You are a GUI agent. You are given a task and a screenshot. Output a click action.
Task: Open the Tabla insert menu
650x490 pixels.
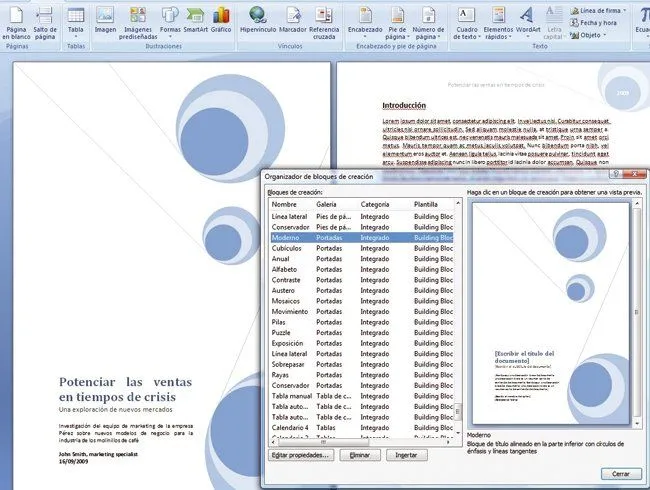click(76, 23)
